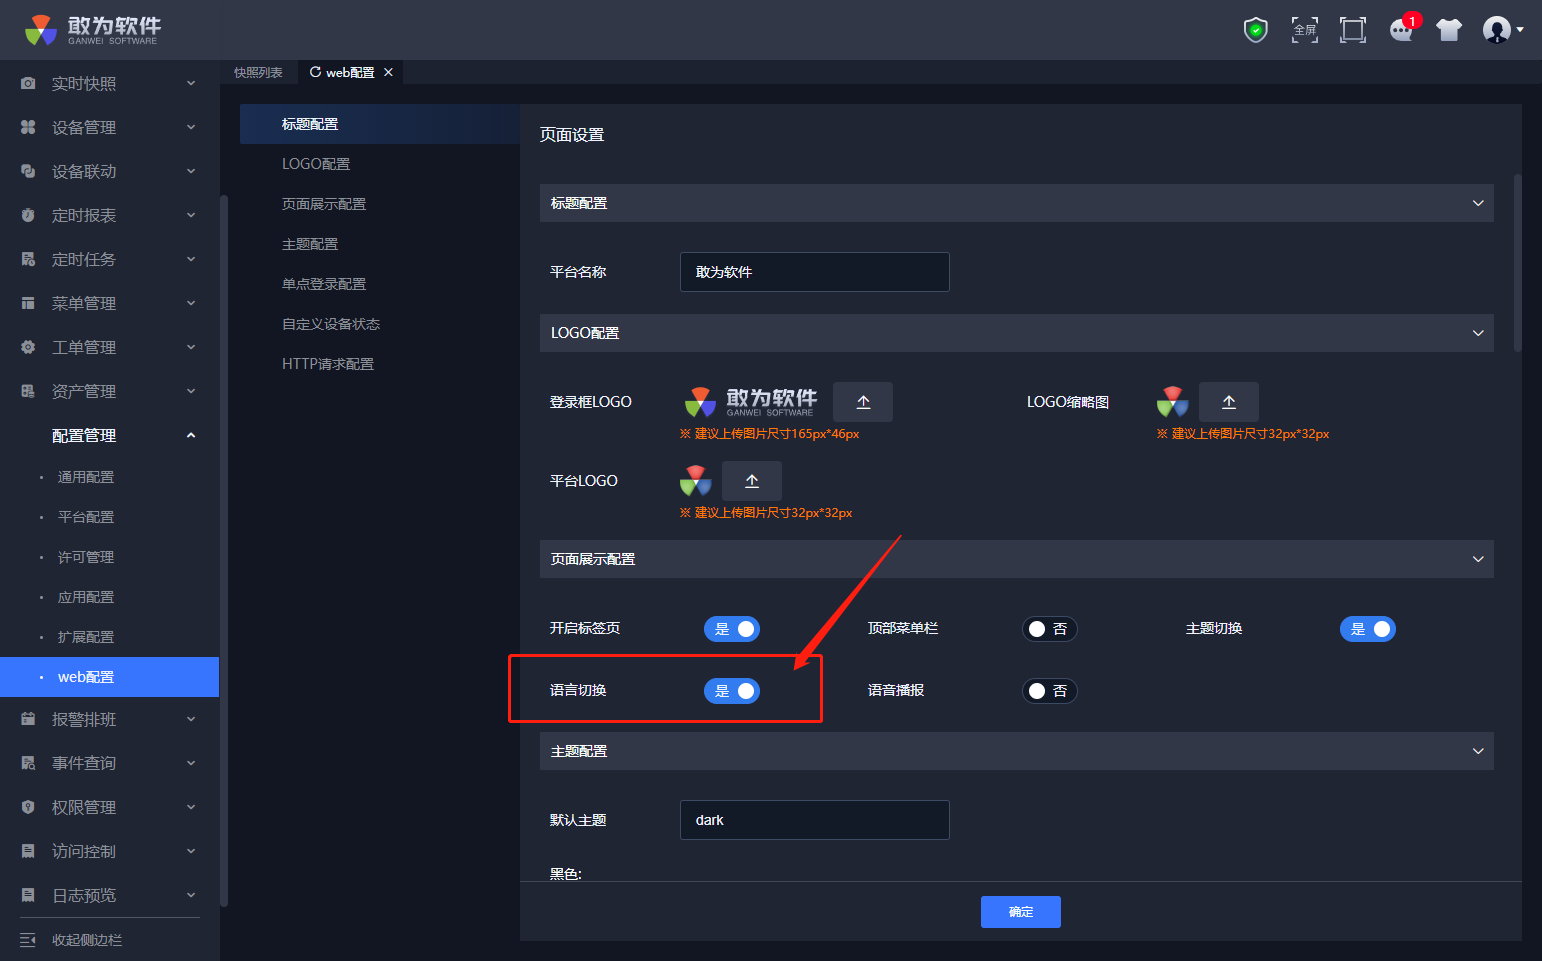
Task: Upload a new 登录框LOGO image
Action: [863, 402]
